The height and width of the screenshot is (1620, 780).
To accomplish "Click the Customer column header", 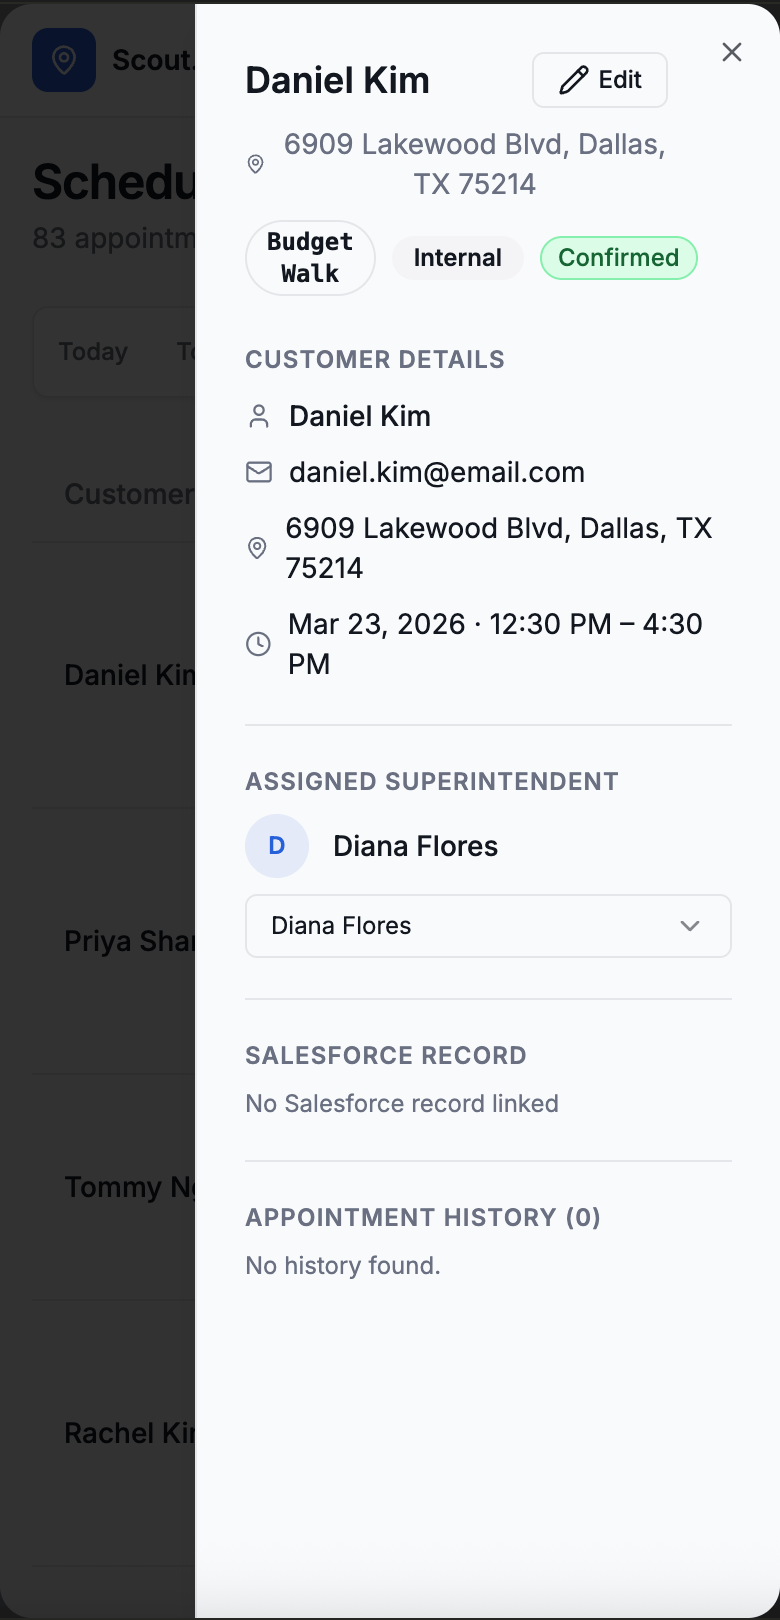I will [128, 494].
